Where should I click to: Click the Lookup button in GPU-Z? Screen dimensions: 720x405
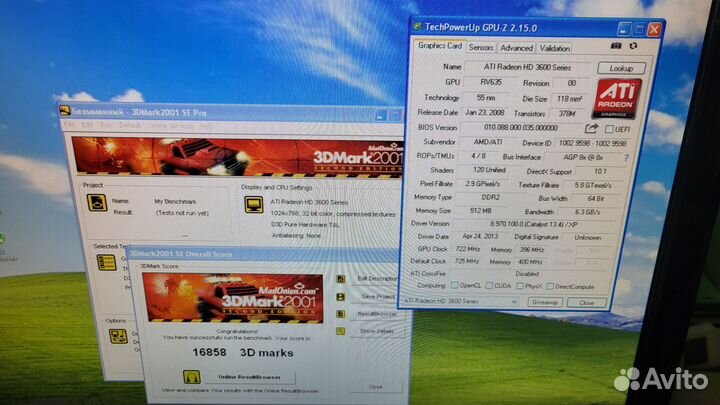point(620,68)
